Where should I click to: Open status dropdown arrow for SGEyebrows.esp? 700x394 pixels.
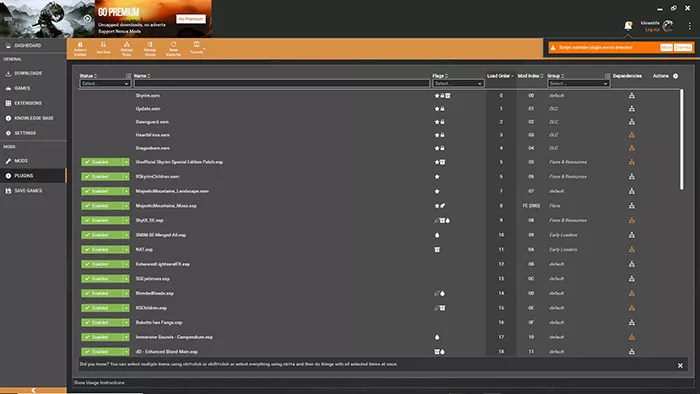[x=126, y=278]
